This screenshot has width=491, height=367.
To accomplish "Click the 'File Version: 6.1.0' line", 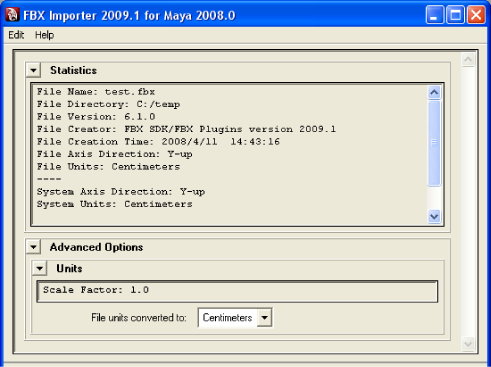I will (96, 117).
